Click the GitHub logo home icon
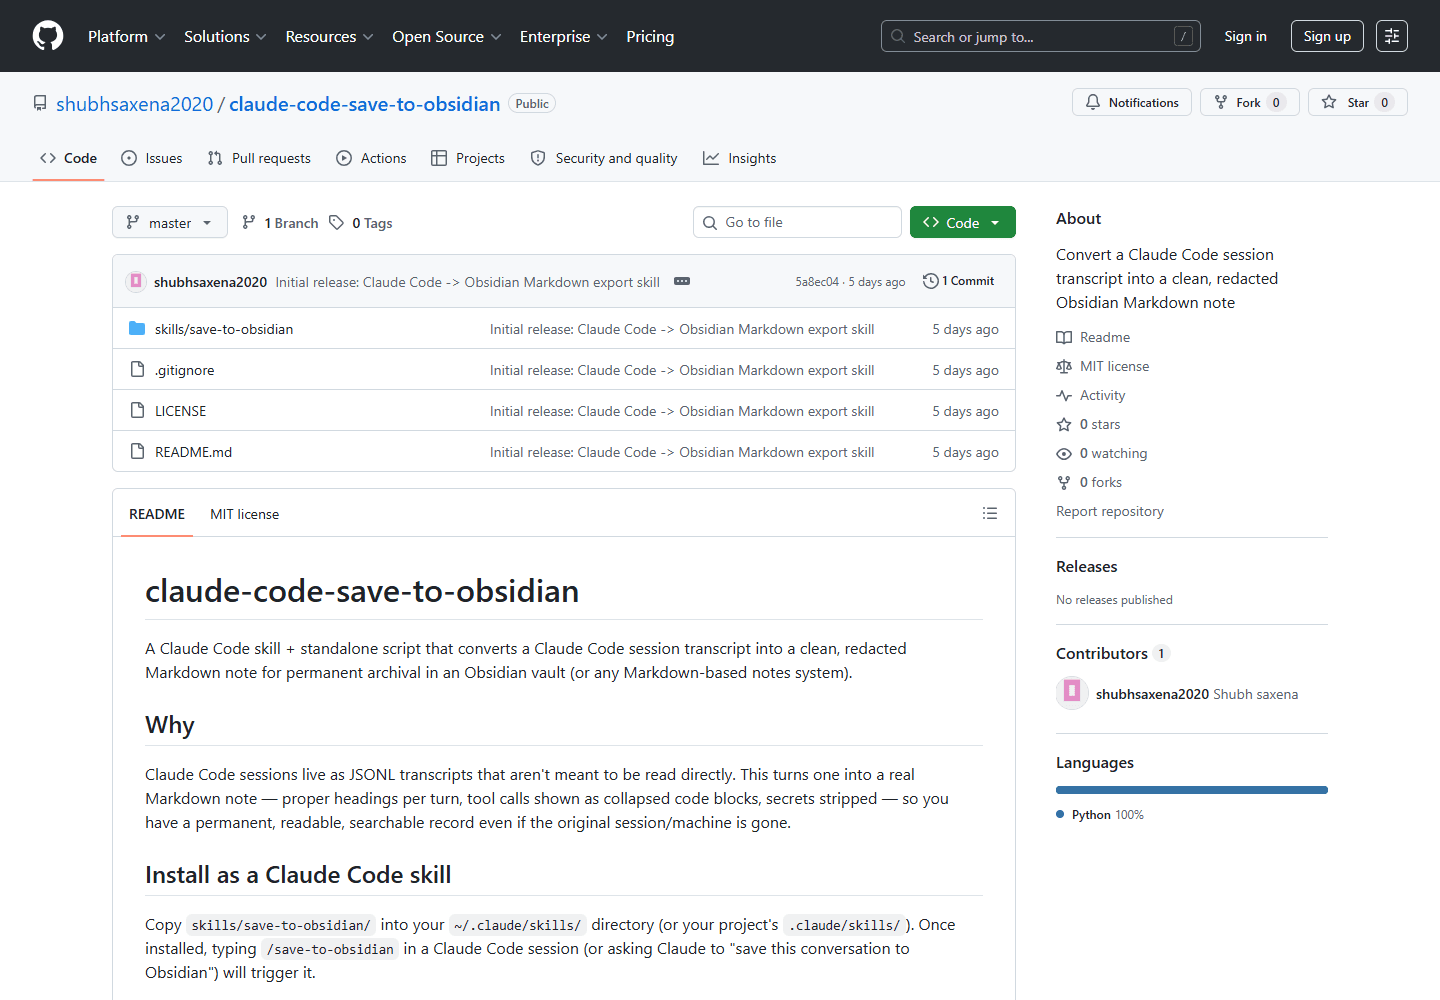The image size is (1440, 1000). pyautogui.click(x=48, y=36)
